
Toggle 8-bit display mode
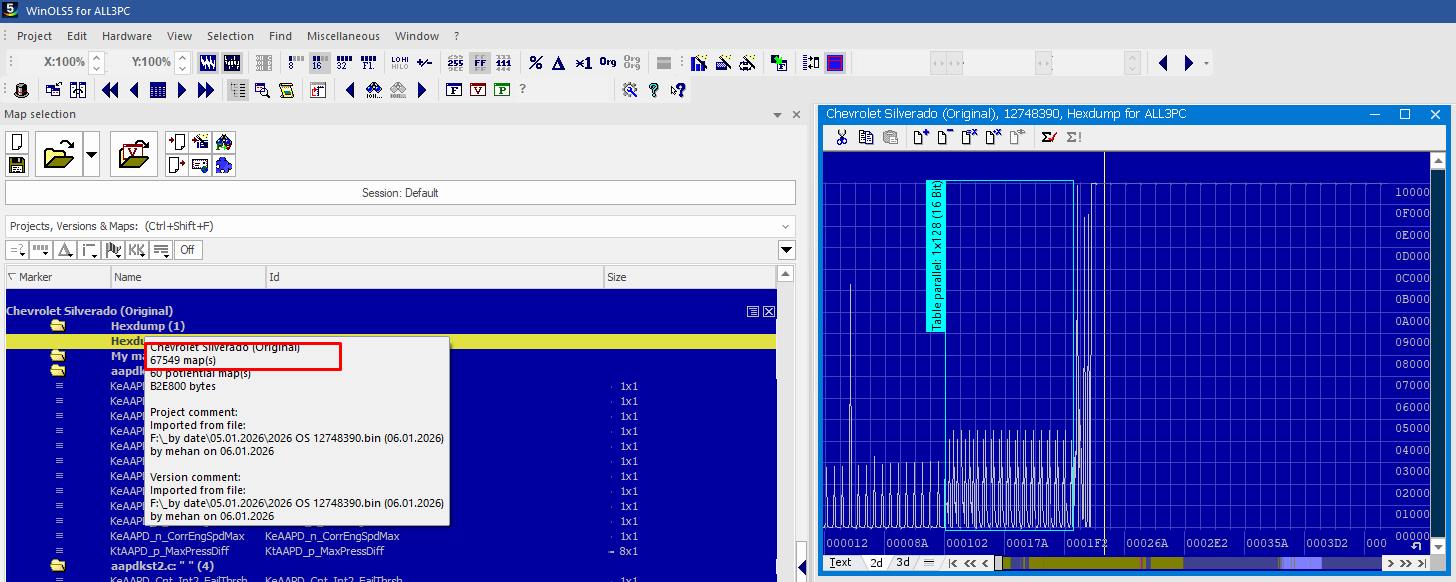[x=297, y=63]
